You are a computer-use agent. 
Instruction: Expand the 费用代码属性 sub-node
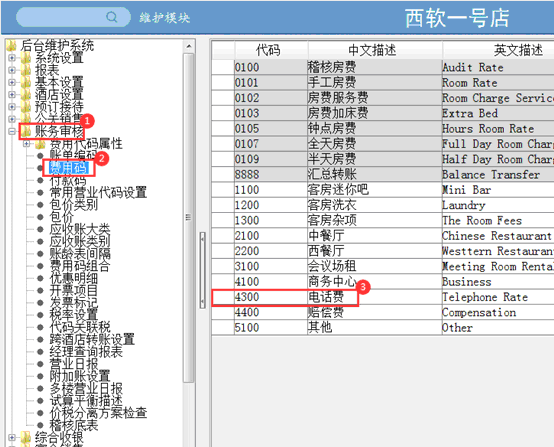point(26,144)
